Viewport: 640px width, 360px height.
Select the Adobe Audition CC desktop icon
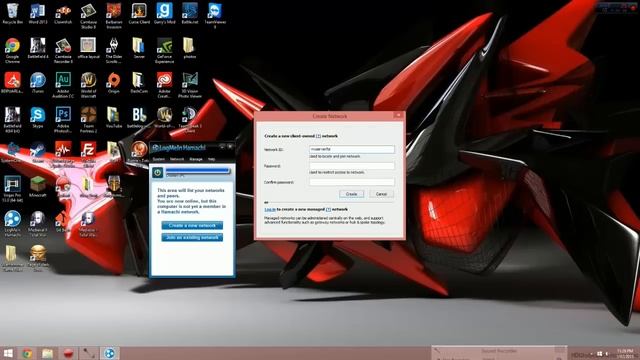coord(63,85)
